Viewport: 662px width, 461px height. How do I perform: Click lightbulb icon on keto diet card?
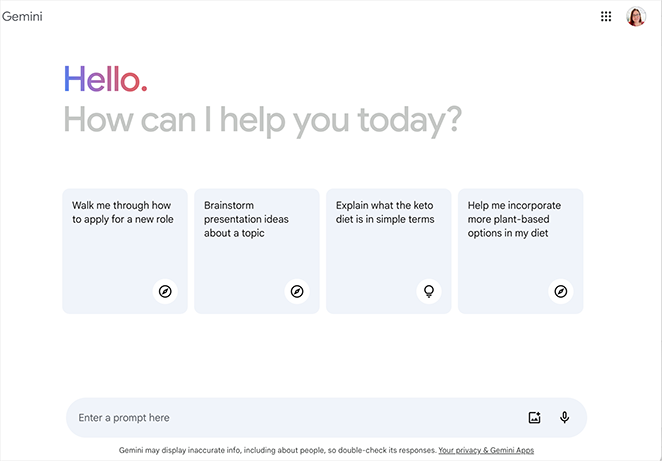click(429, 291)
